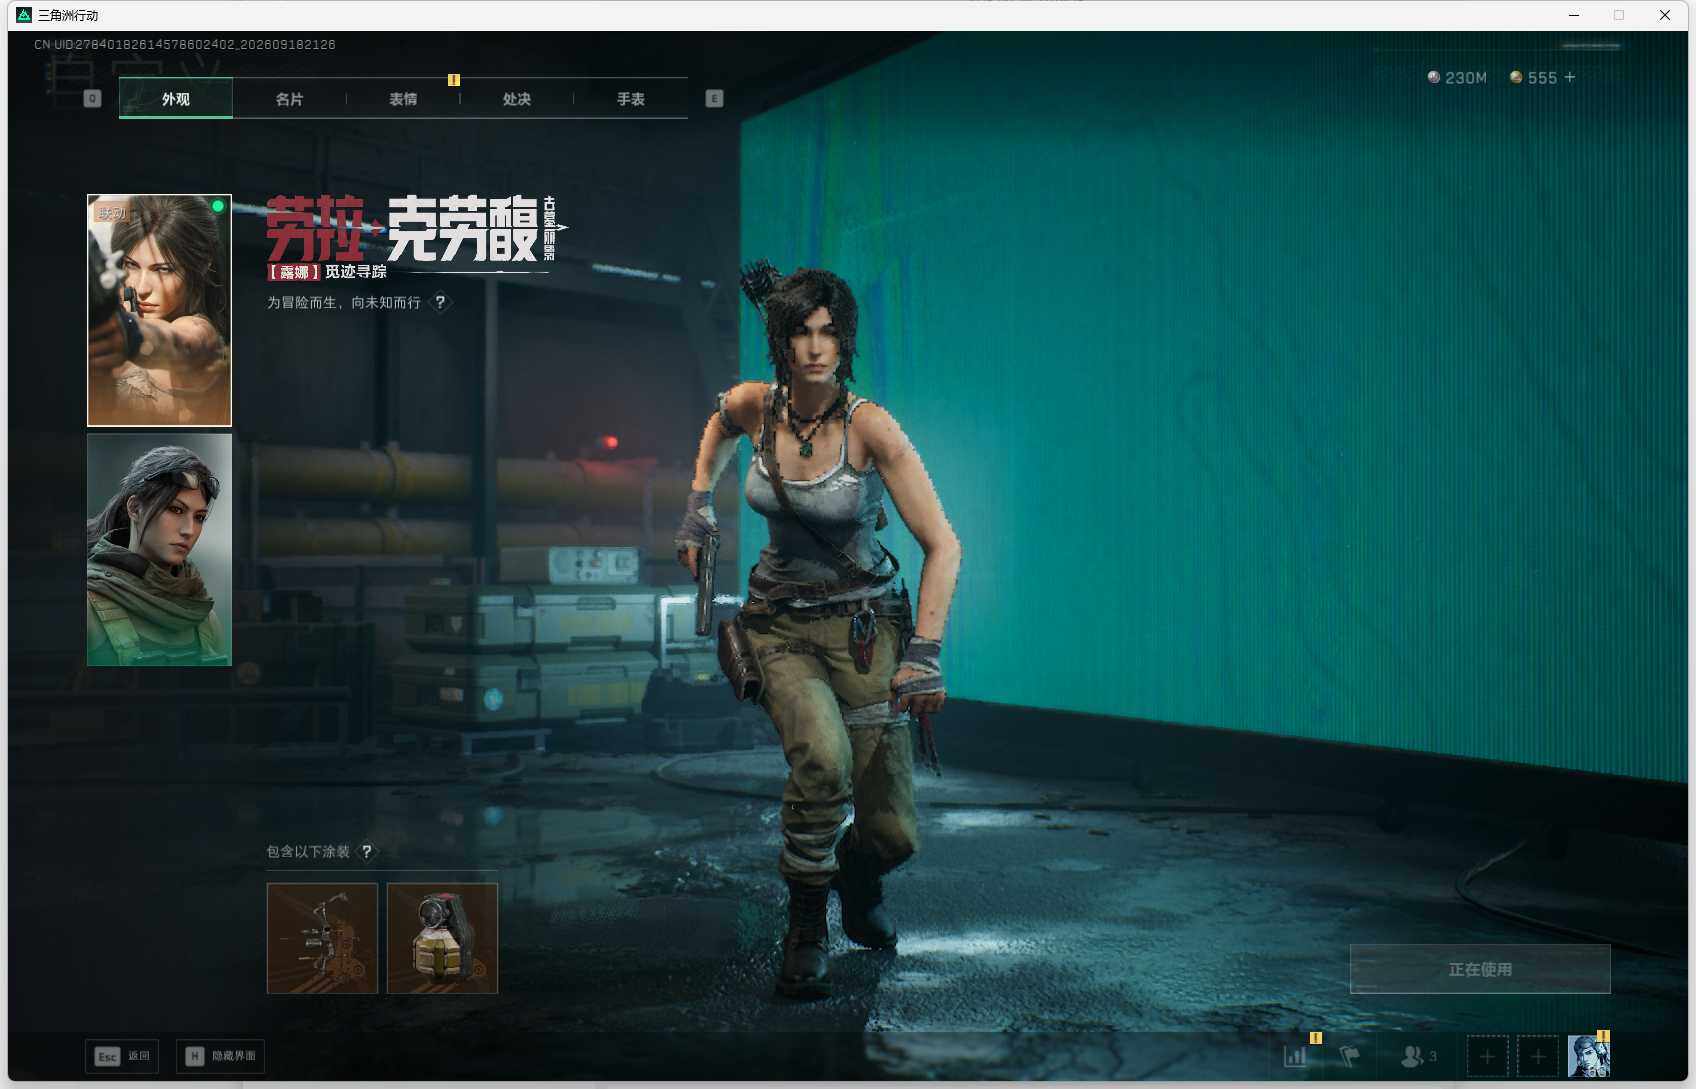Open help next to 为冒险而生，向未知而行
The width and height of the screenshot is (1696, 1089).
click(440, 302)
